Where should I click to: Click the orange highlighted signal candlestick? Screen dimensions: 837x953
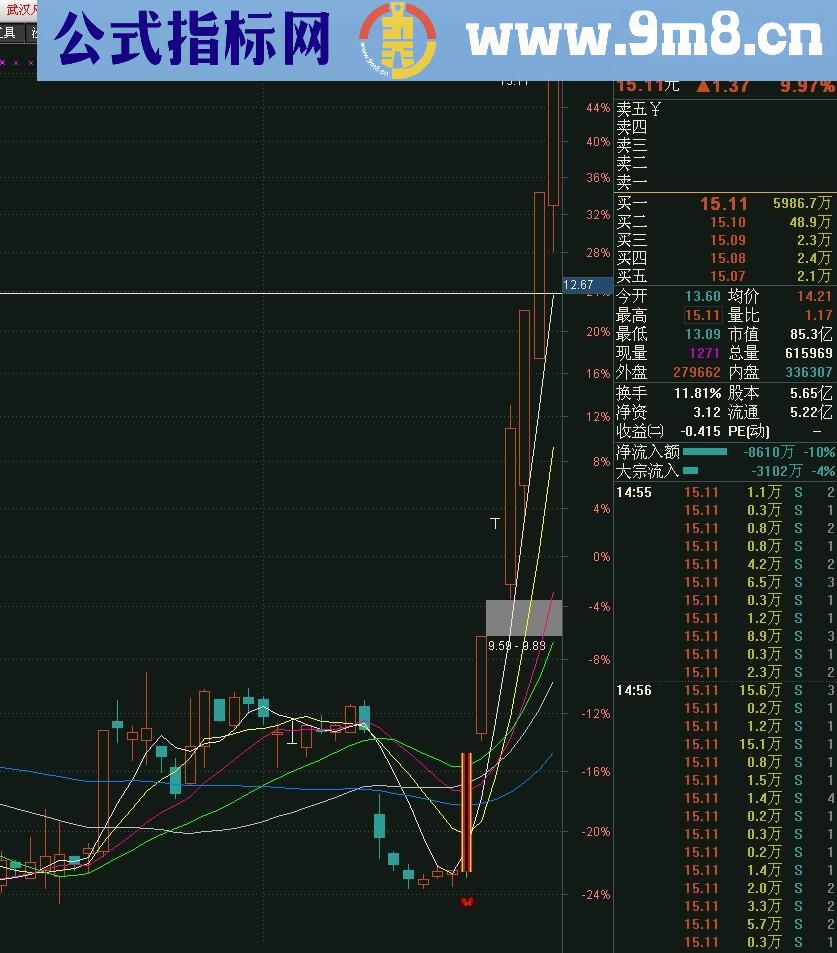[466, 812]
